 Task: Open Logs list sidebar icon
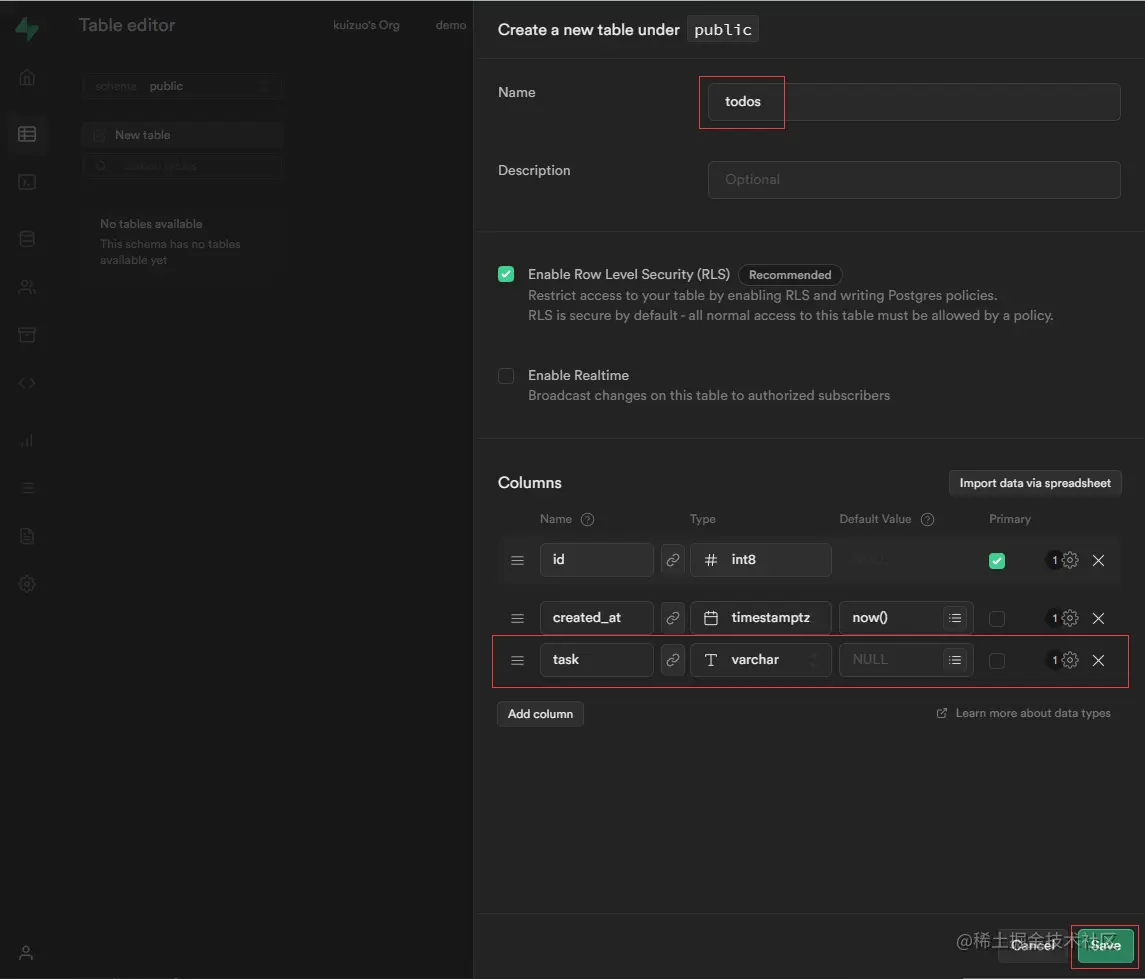(x=27, y=488)
